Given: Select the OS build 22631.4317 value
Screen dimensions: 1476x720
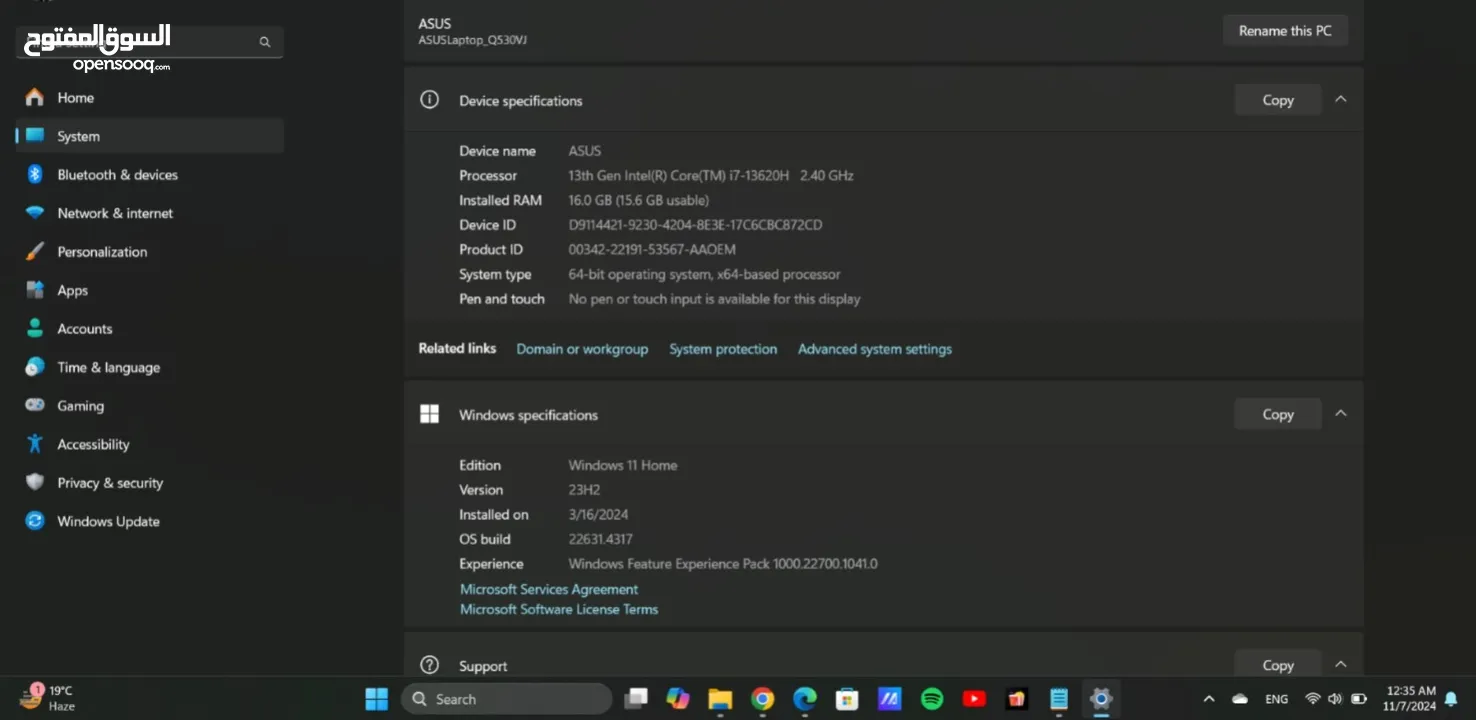Looking at the screenshot, I should (600, 539).
